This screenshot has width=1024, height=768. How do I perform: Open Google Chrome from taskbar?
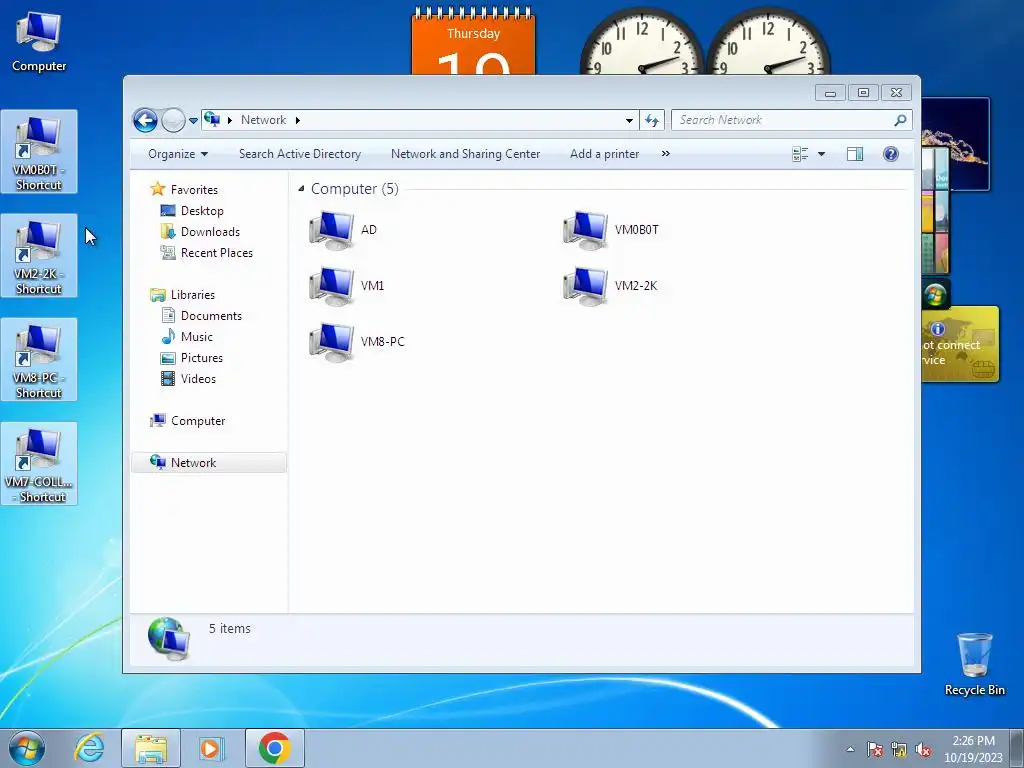(x=275, y=748)
